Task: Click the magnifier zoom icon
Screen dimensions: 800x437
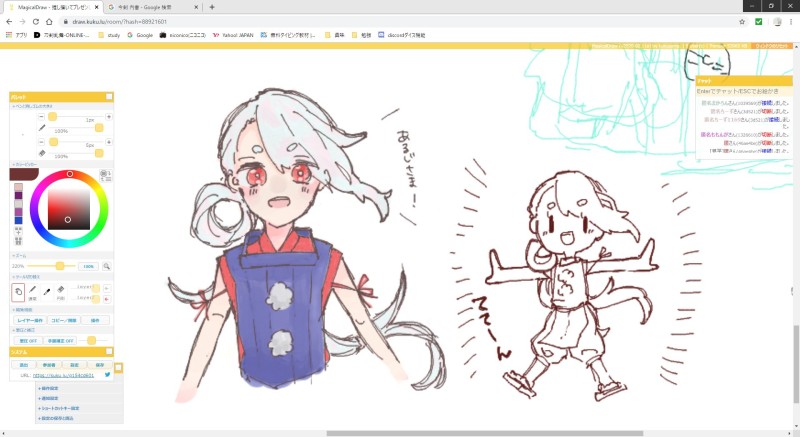Action: tap(107, 266)
